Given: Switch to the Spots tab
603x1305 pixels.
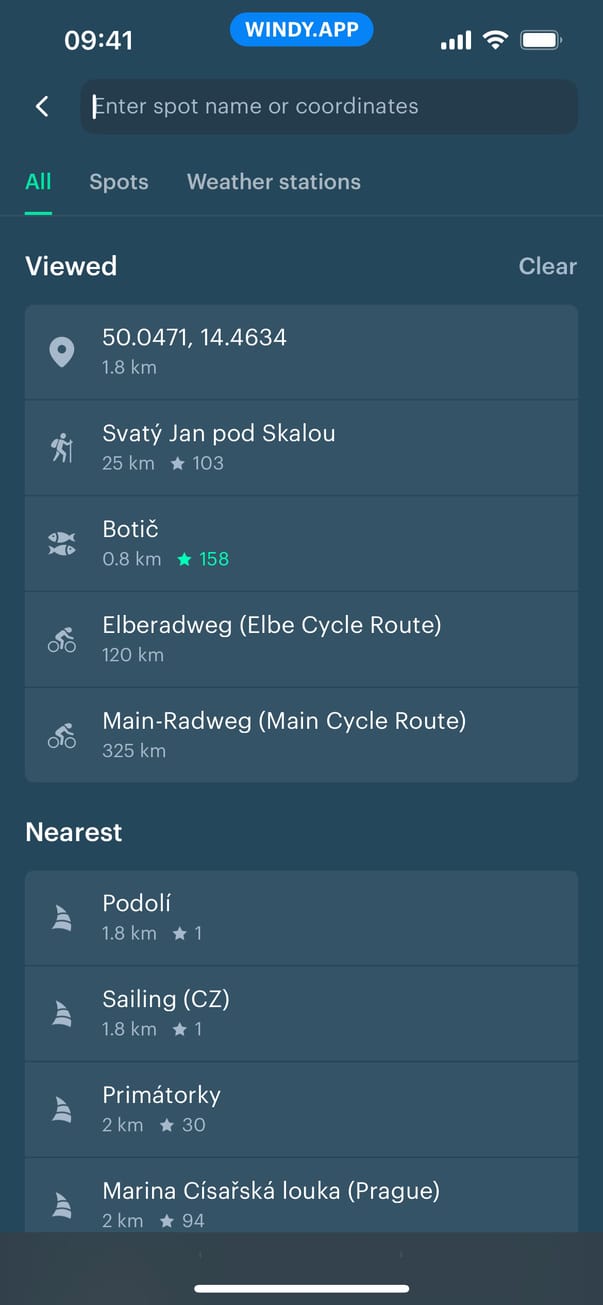Looking at the screenshot, I should [x=118, y=182].
